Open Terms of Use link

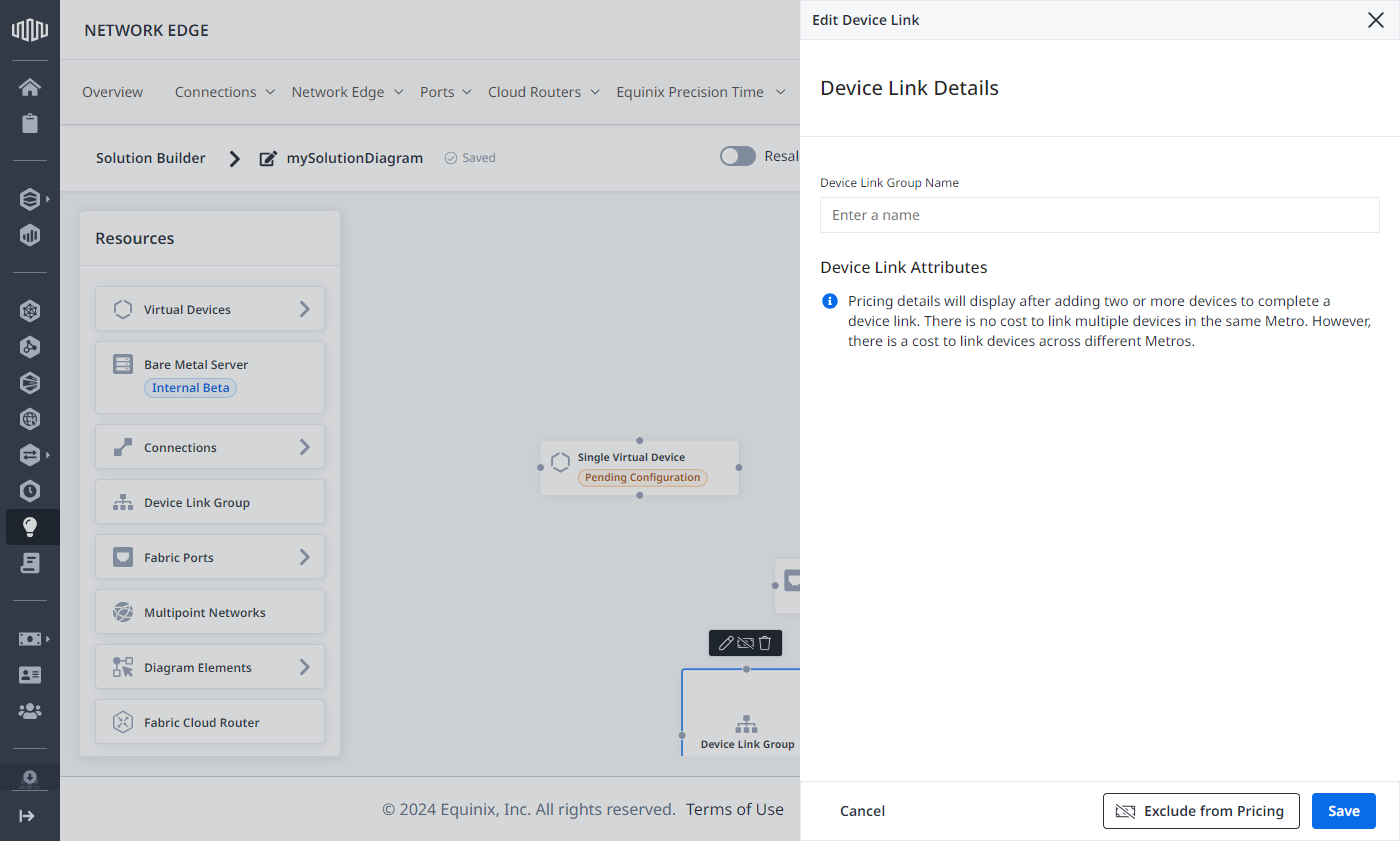(x=735, y=809)
